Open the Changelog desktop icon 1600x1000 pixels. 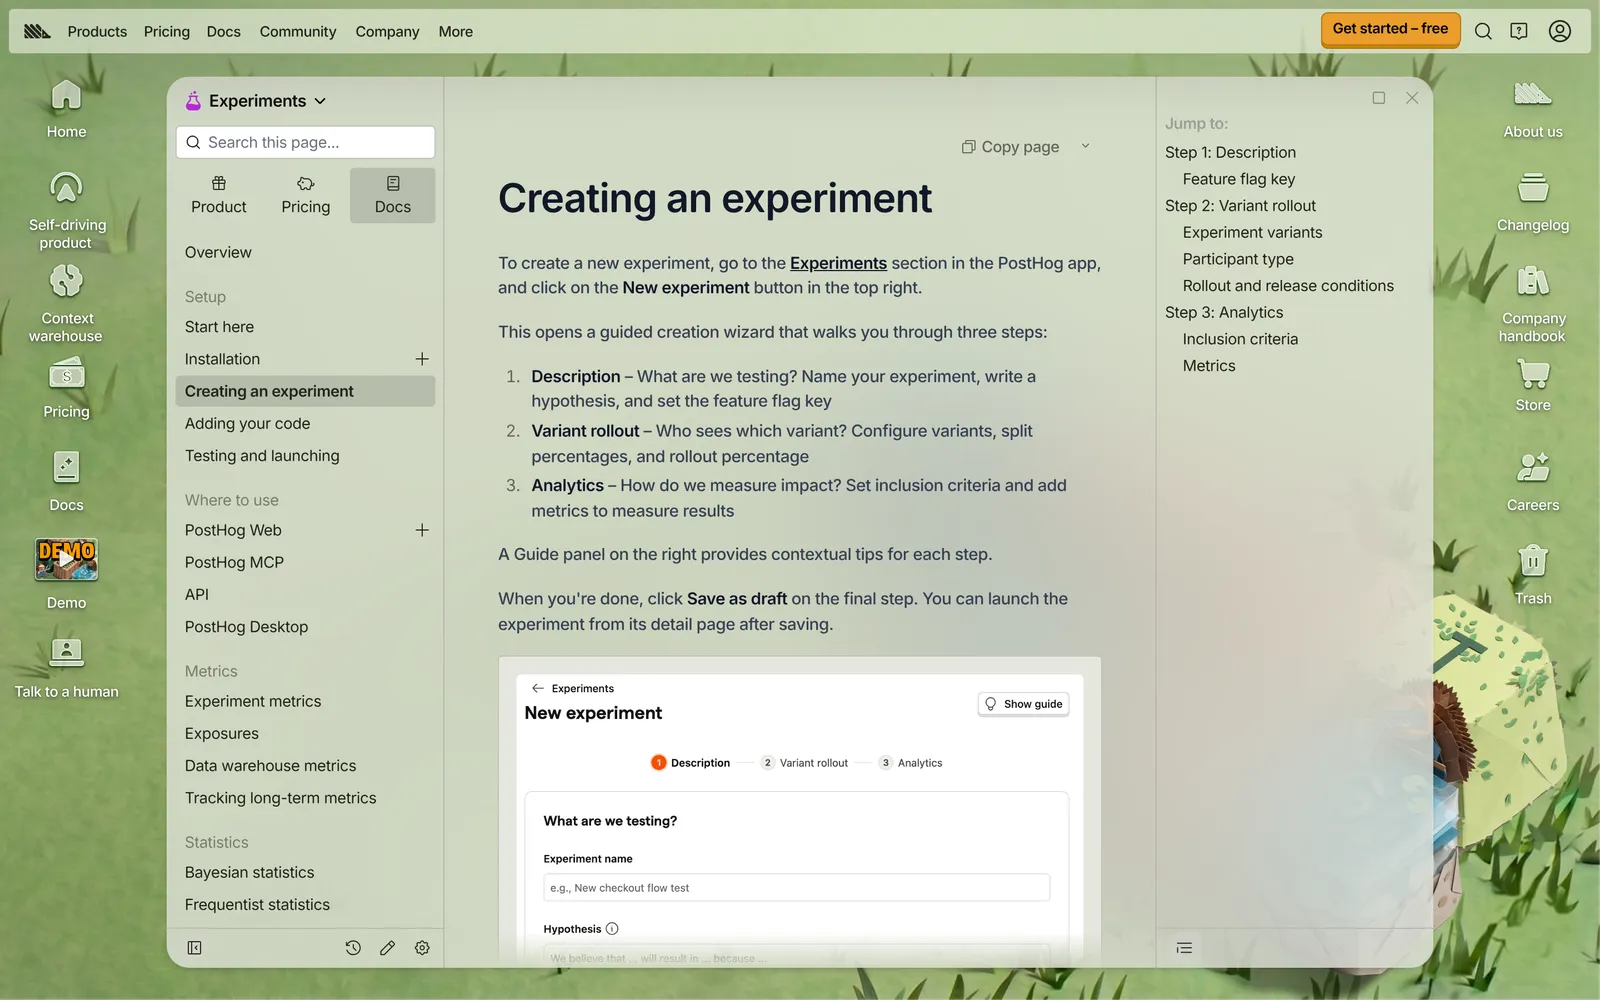coord(1533,201)
